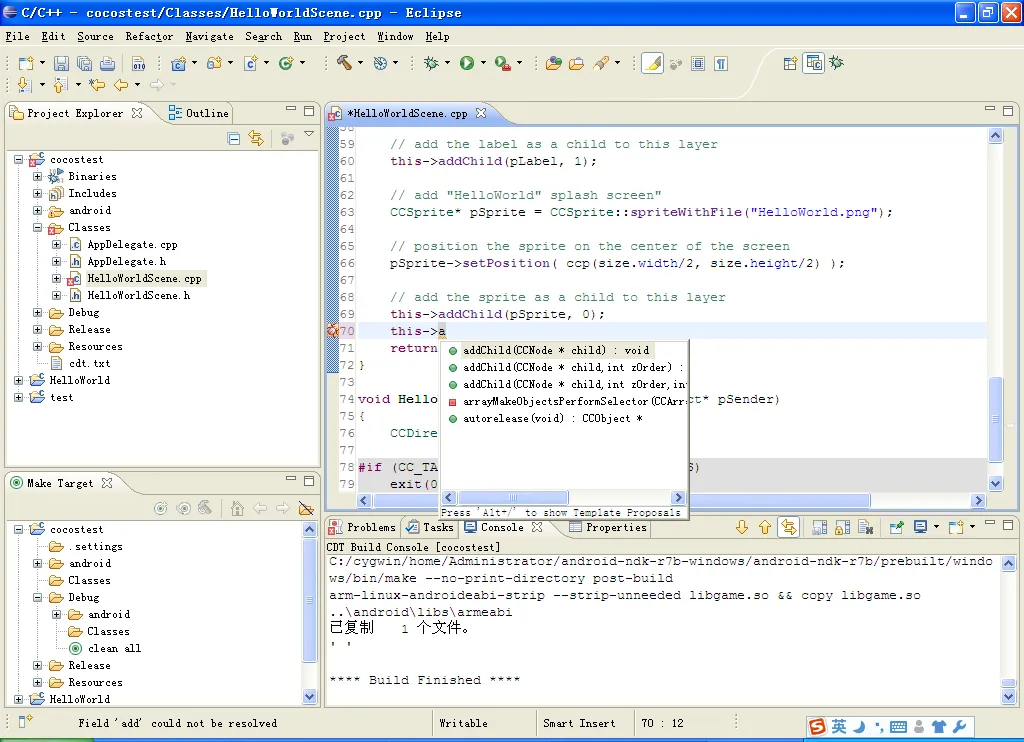Switch to the Problems tab
1024x742 pixels.
[x=363, y=527]
